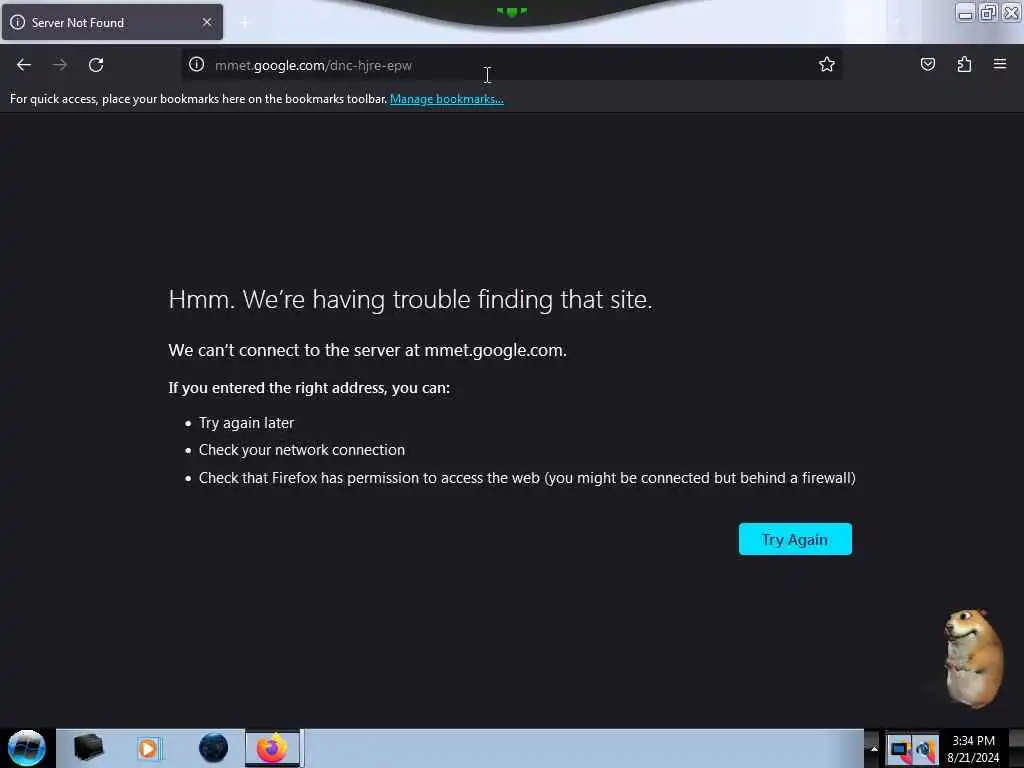Open the dark globe taskbar application
Viewport: 1024px width, 768px height.
tap(213, 748)
